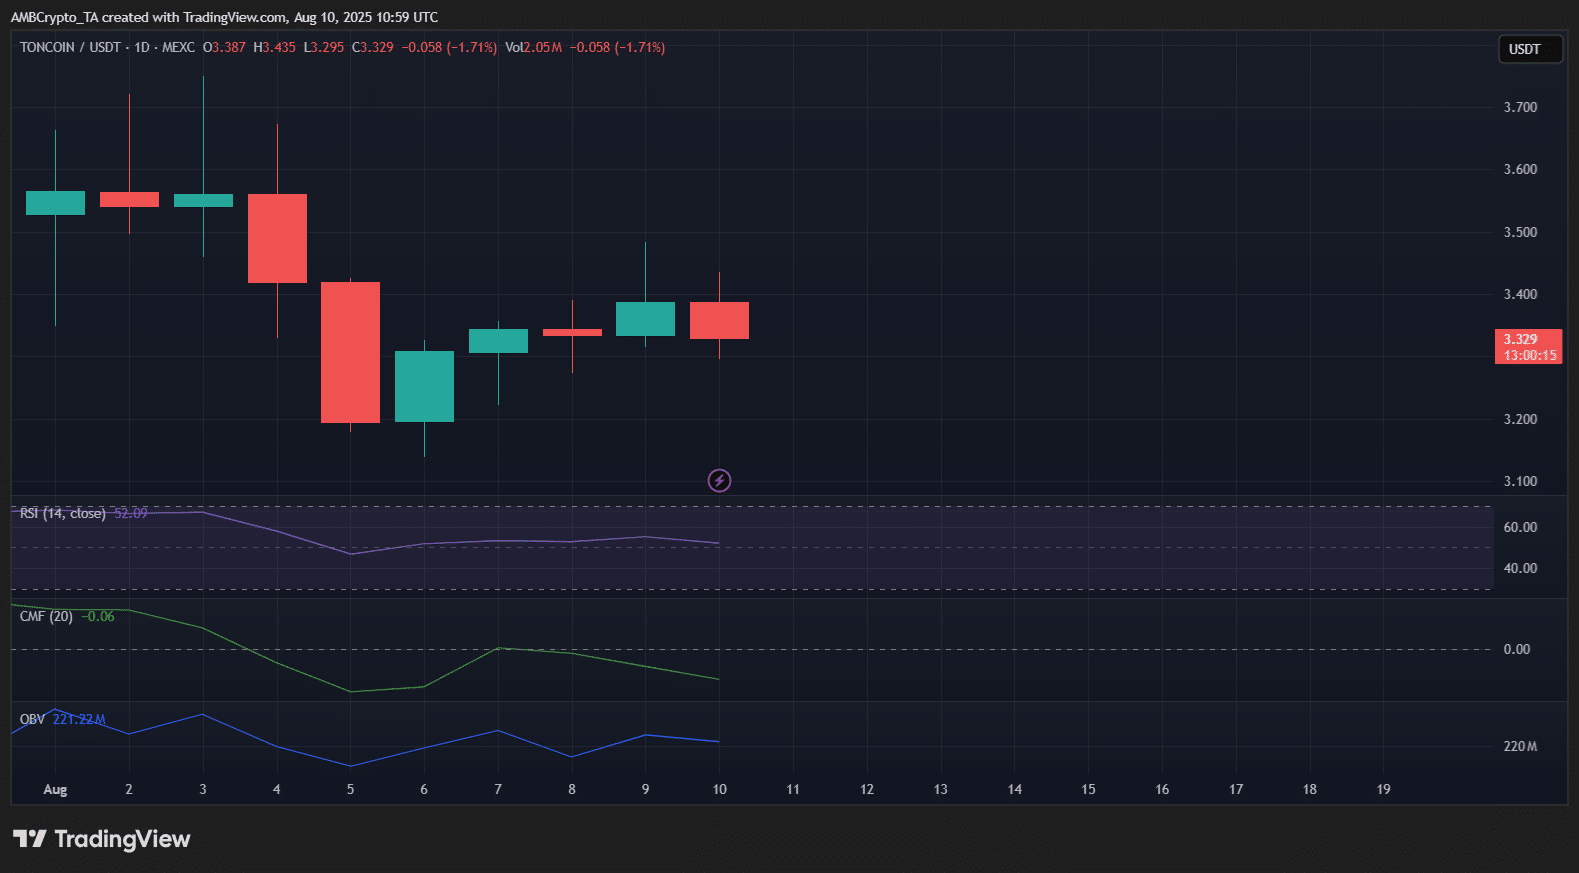Click the 3.100 price axis label
This screenshot has width=1579, height=873.
(1520, 481)
